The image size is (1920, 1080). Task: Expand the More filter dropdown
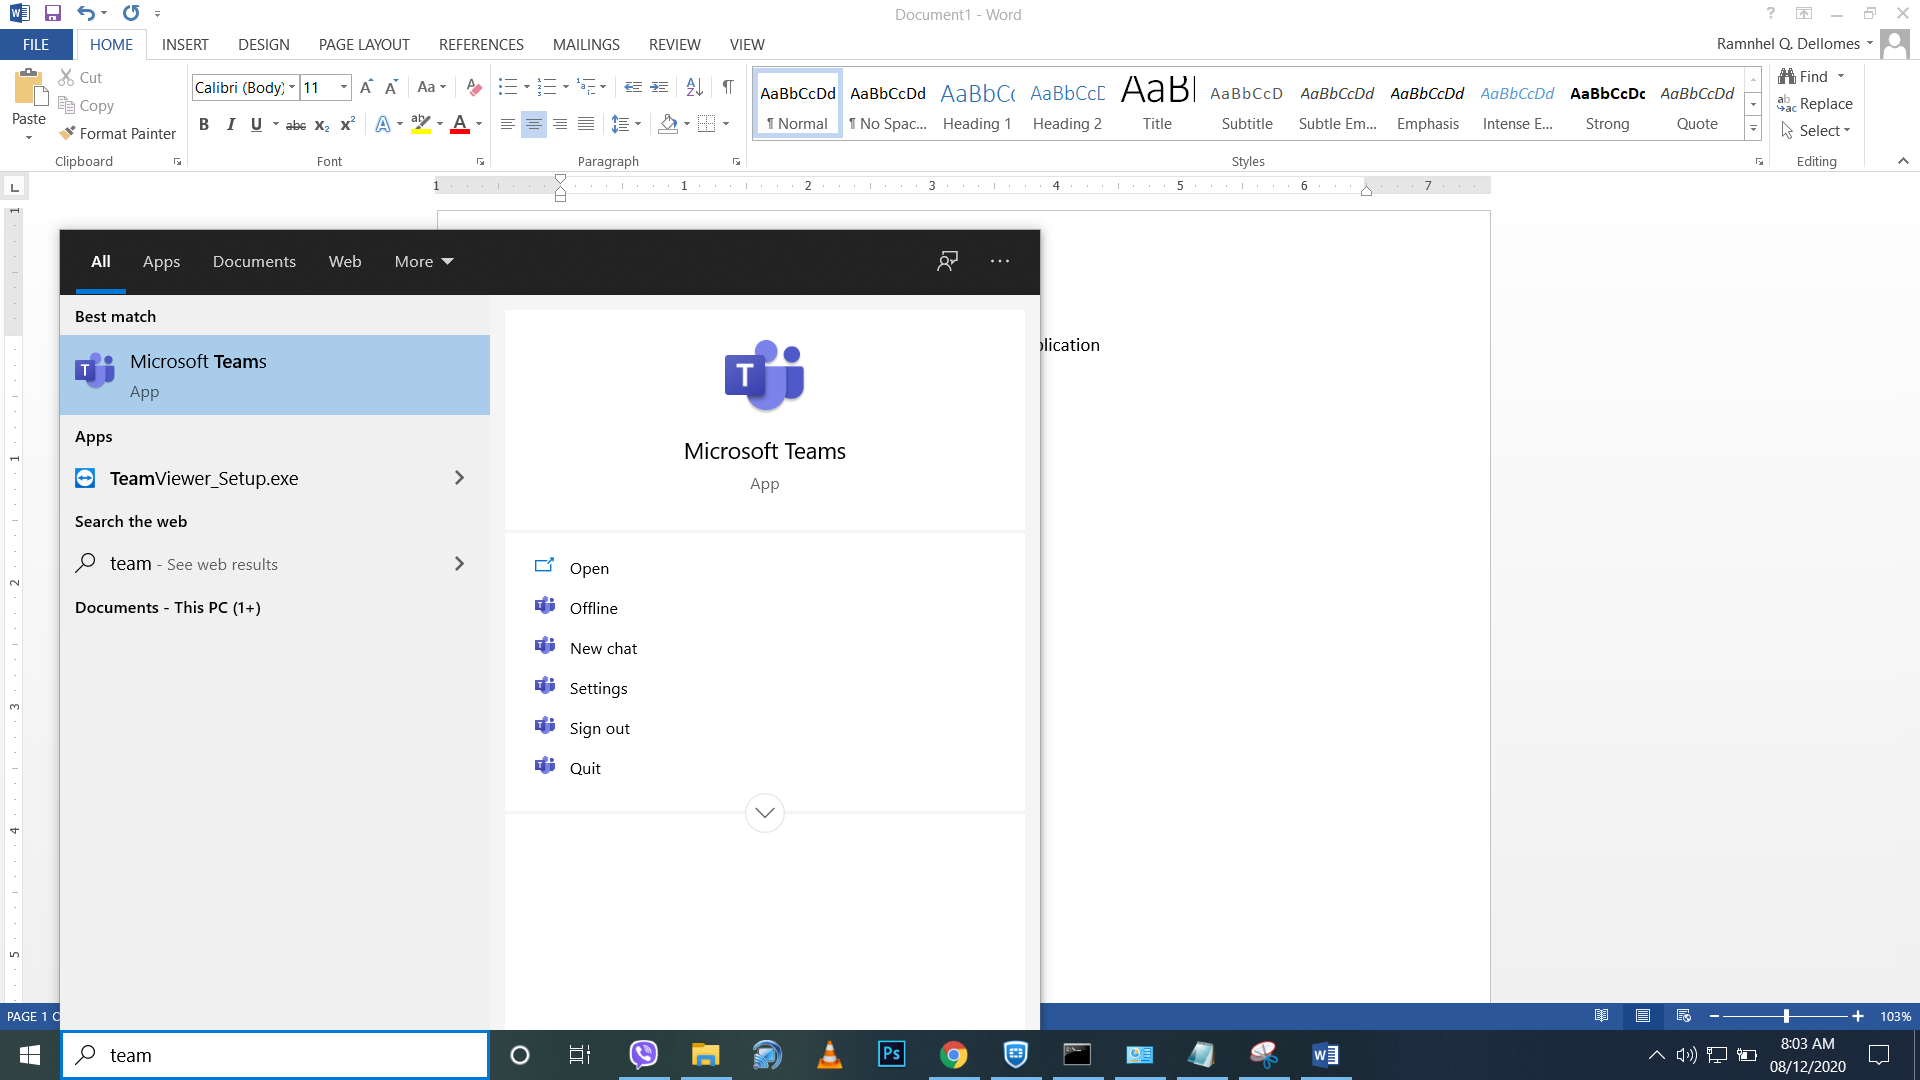coord(424,261)
